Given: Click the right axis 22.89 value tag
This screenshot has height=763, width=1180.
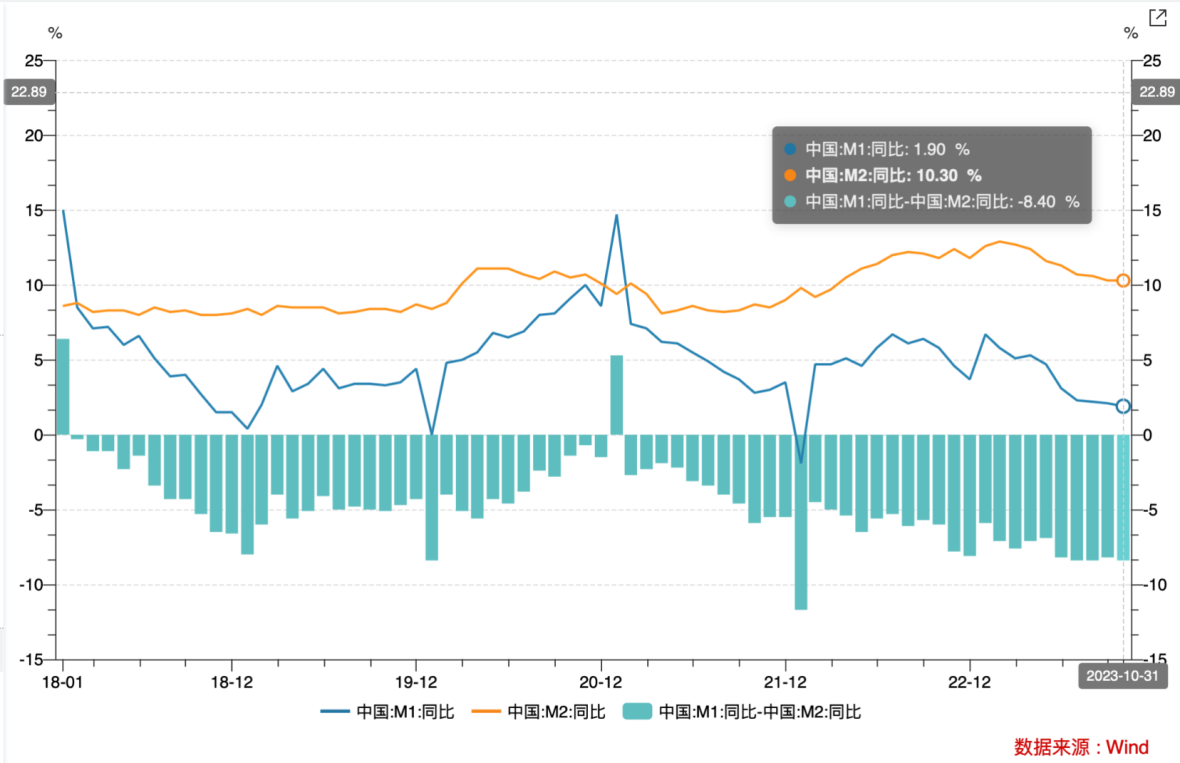Looking at the screenshot, I should 1156,92.
